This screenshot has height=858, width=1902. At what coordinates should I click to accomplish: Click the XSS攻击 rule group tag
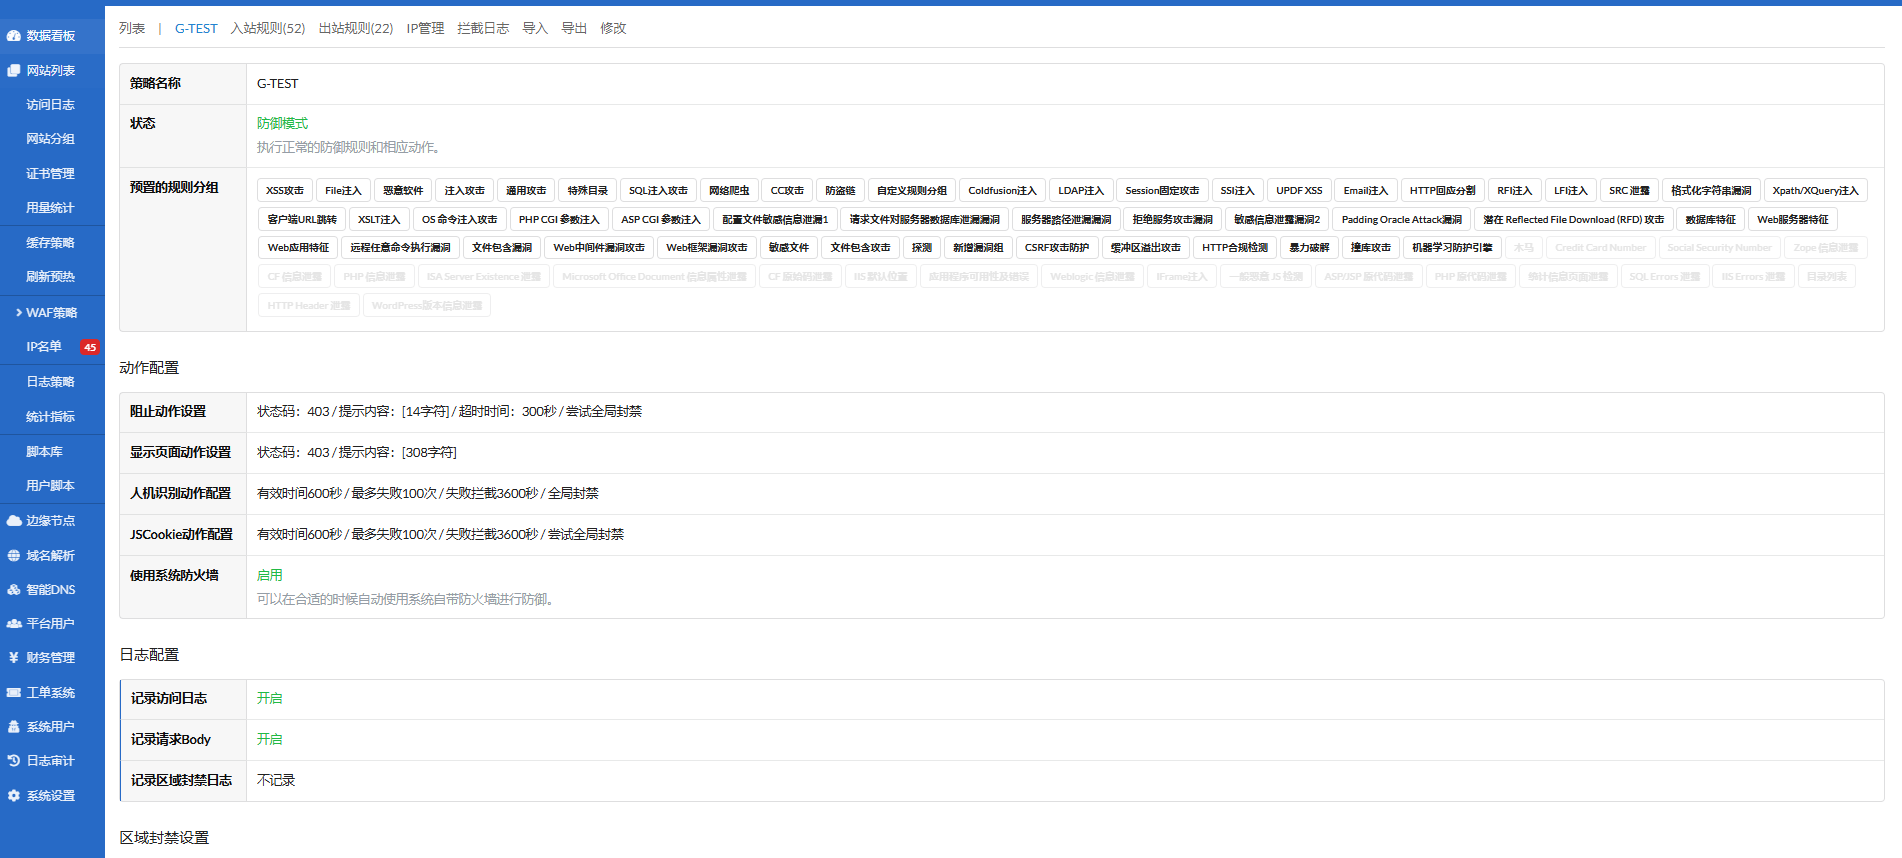(x=285, y=190)
